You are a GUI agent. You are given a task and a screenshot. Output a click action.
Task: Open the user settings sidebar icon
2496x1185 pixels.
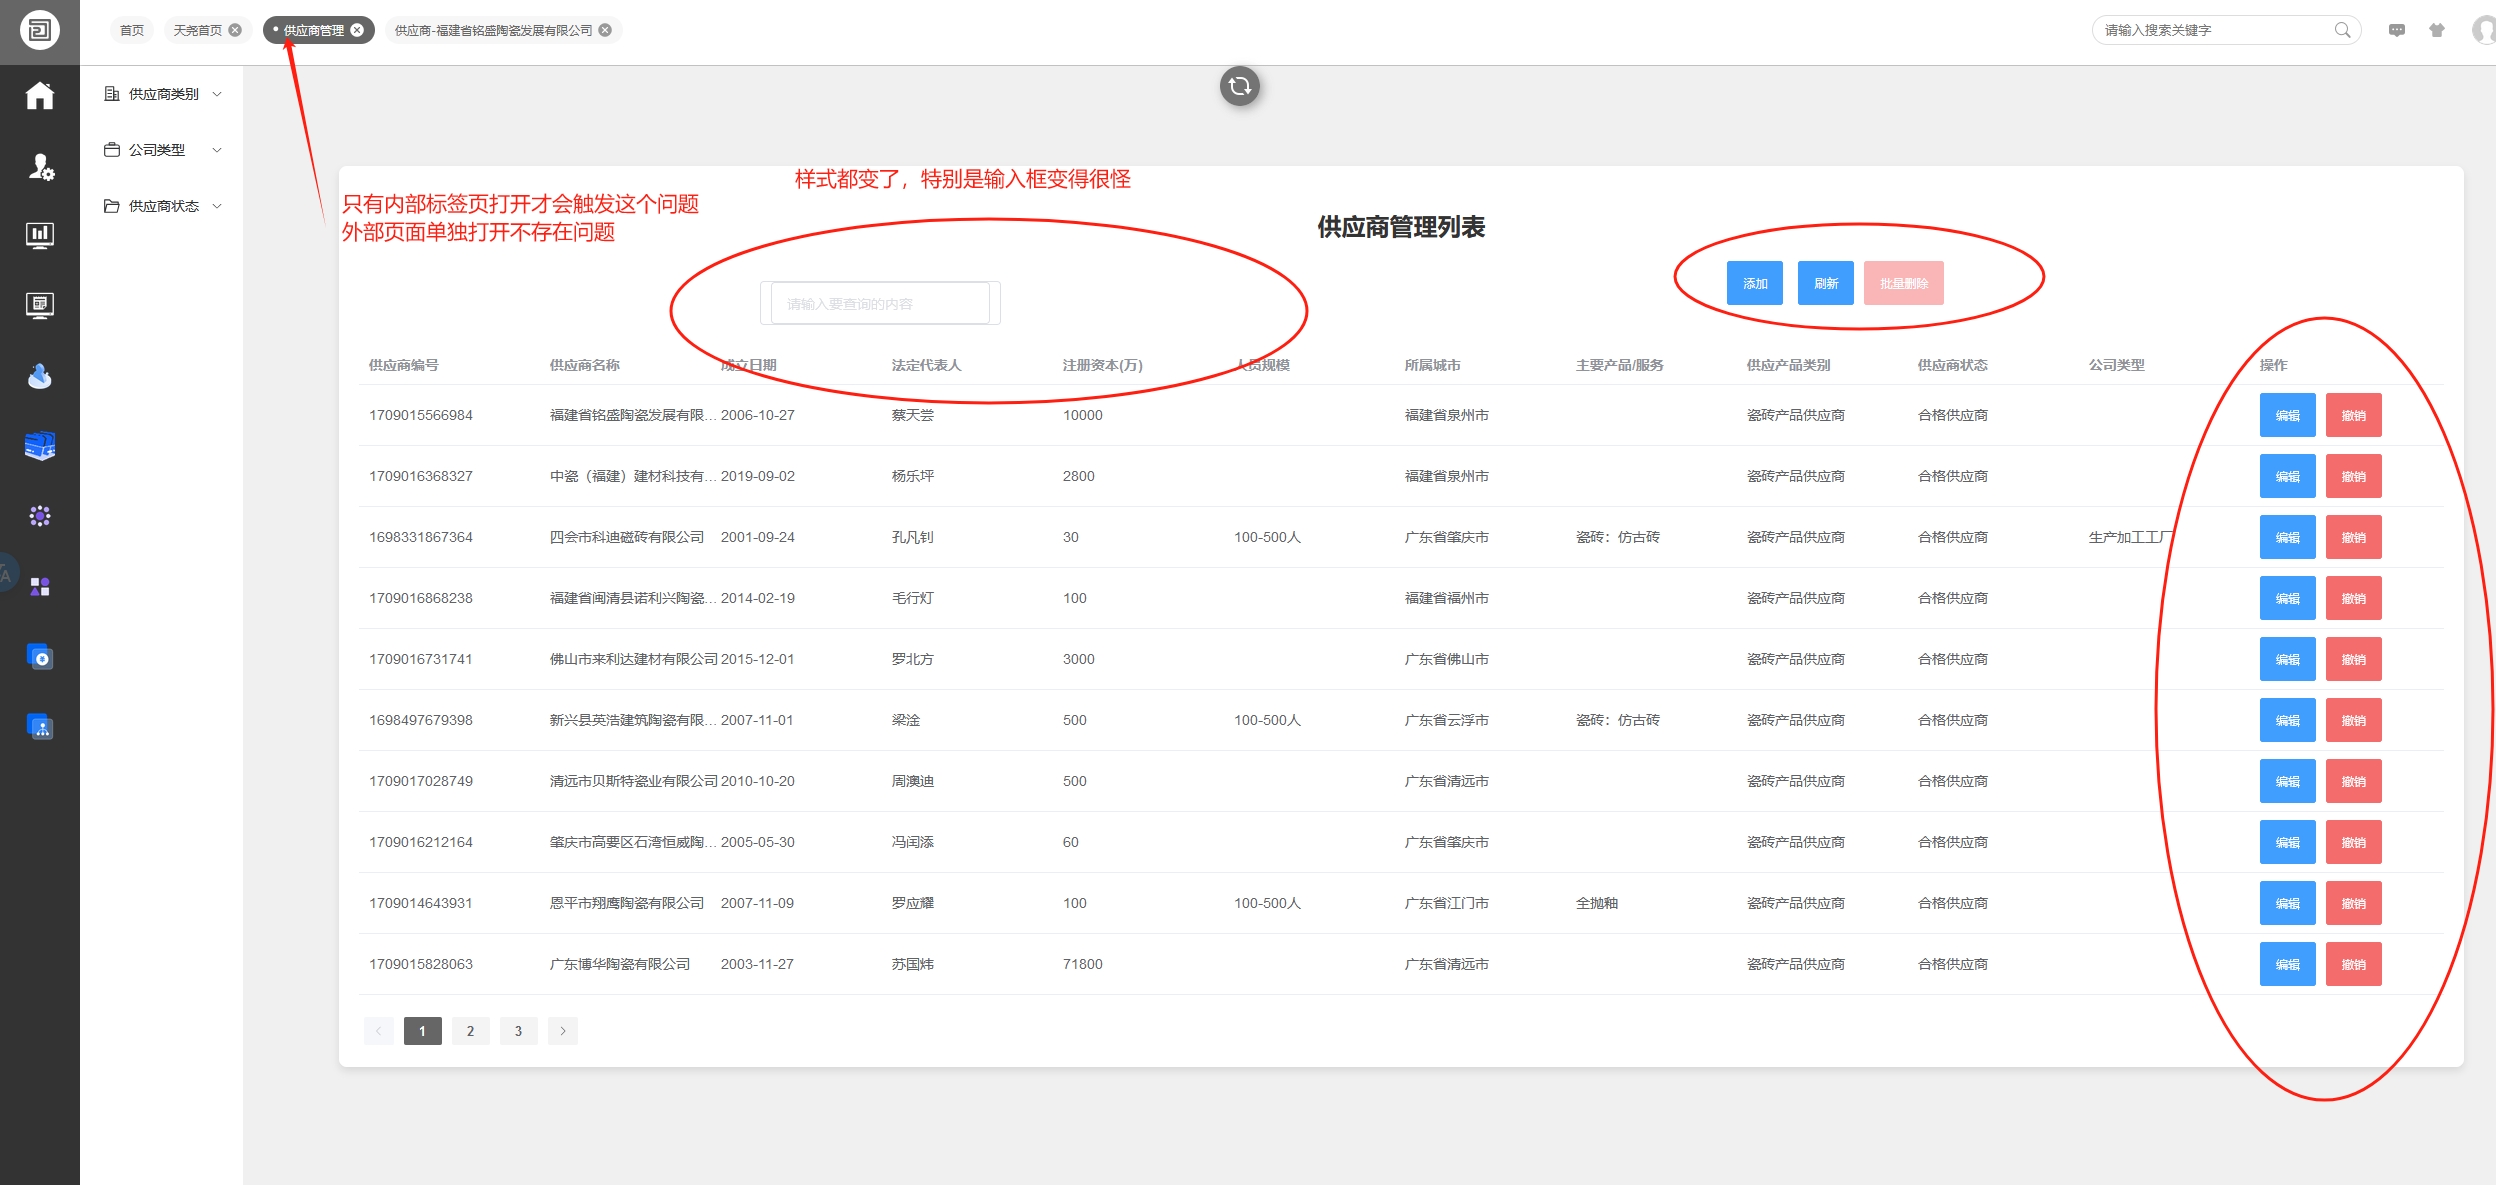pos(40,166)
